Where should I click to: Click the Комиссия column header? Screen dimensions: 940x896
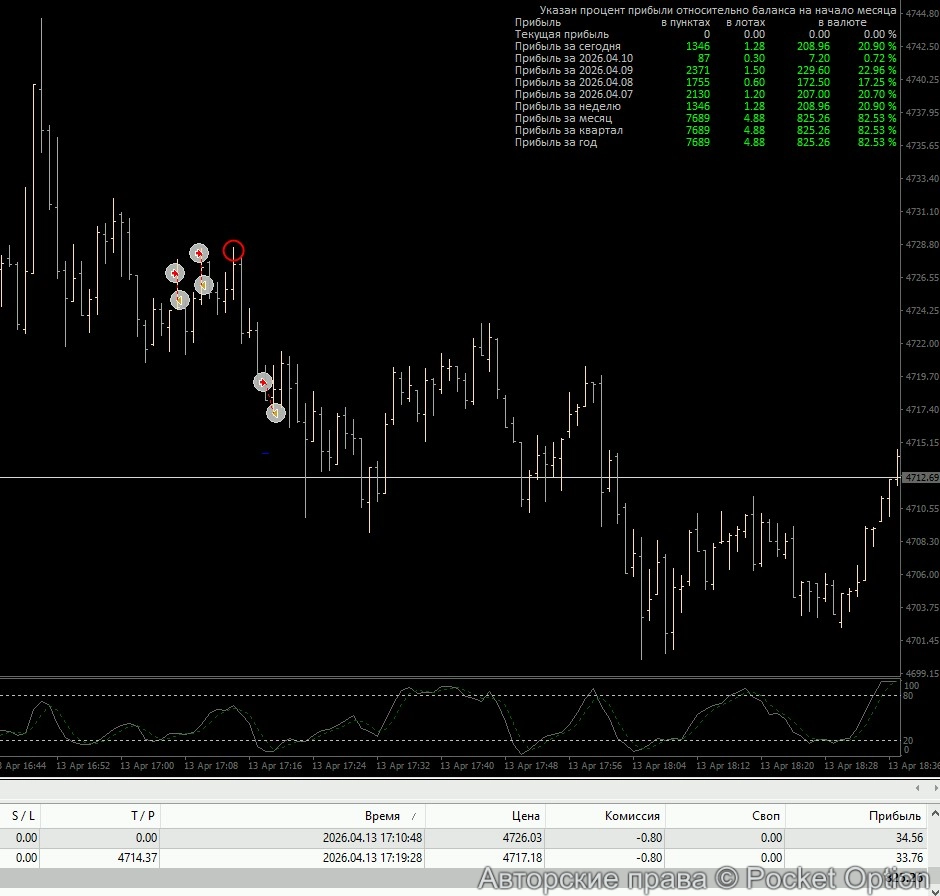(632, 816)
